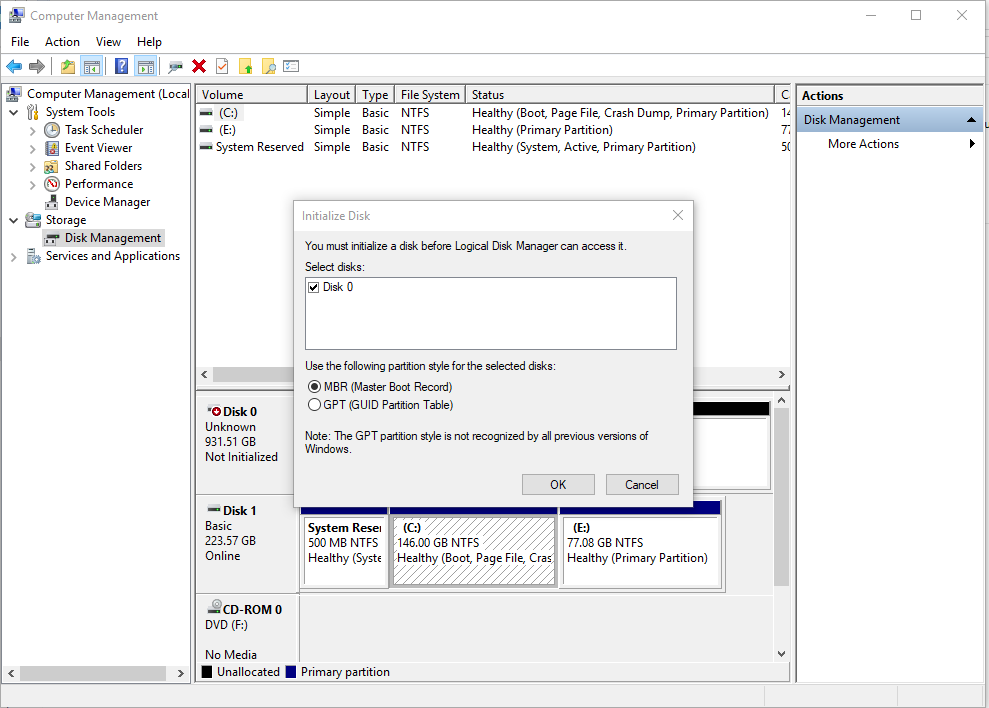Image resolution: width=989 pixels, height=708 pixels.
Task: Go back with the blue arrow
Action: pyautogui.click(x=14, y=66)
